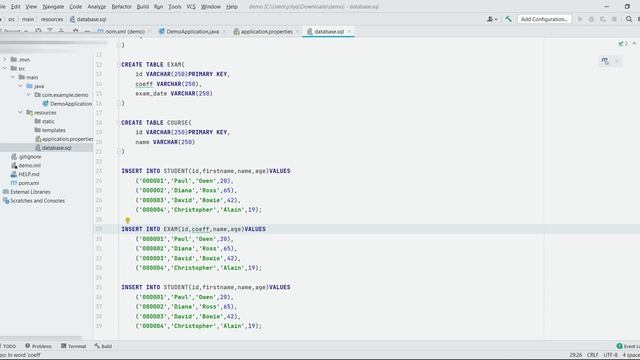Collapse the java folder arrow
640x360 pixels.
20,86
